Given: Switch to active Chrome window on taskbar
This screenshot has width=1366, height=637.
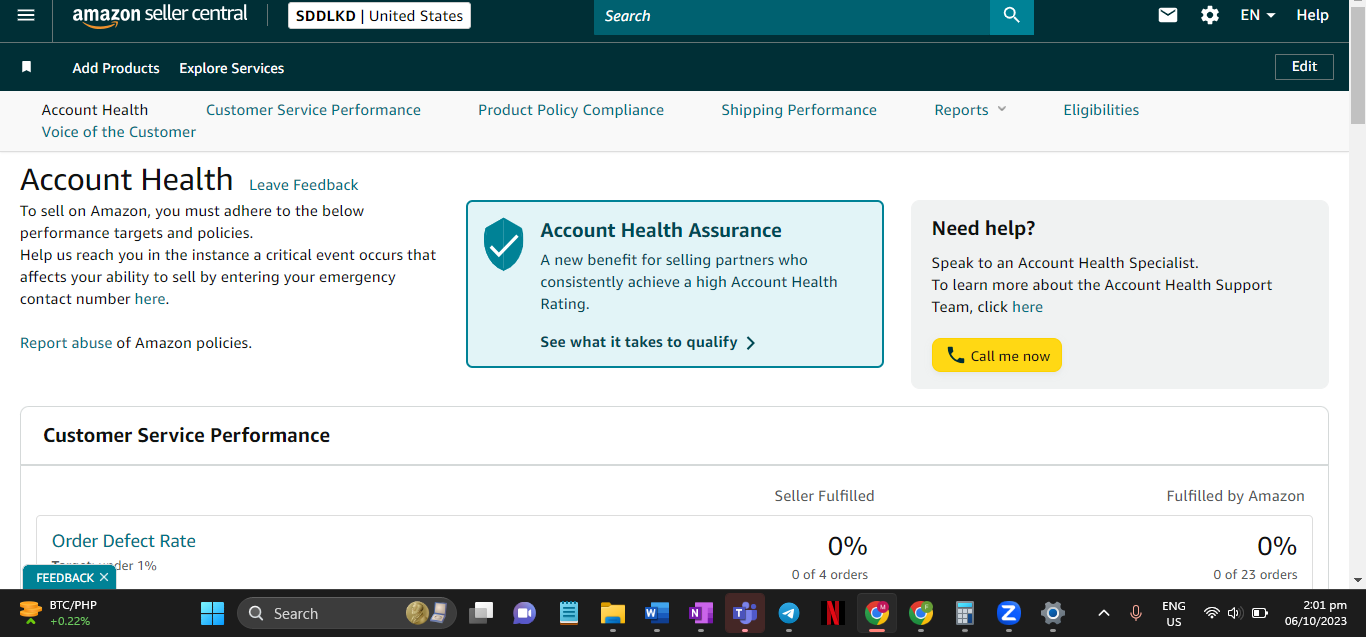Looking at the screenshot, I should (x=877, y=613).
